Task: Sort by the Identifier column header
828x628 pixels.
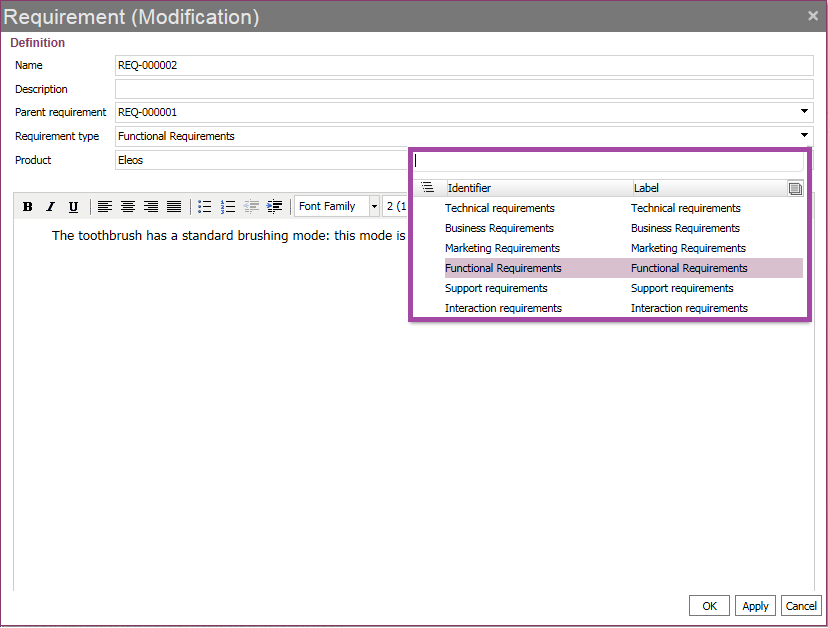Action: [539, 188]
